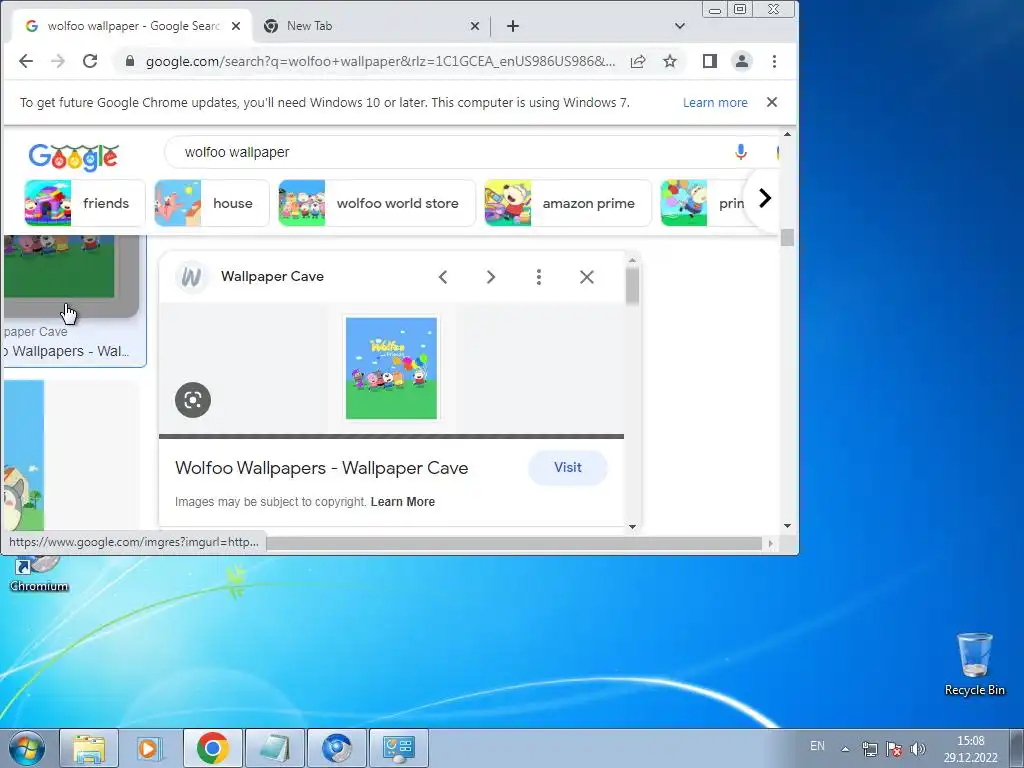
Task: Click the lock icon in address bar
Action: click(x=130, y=61)
